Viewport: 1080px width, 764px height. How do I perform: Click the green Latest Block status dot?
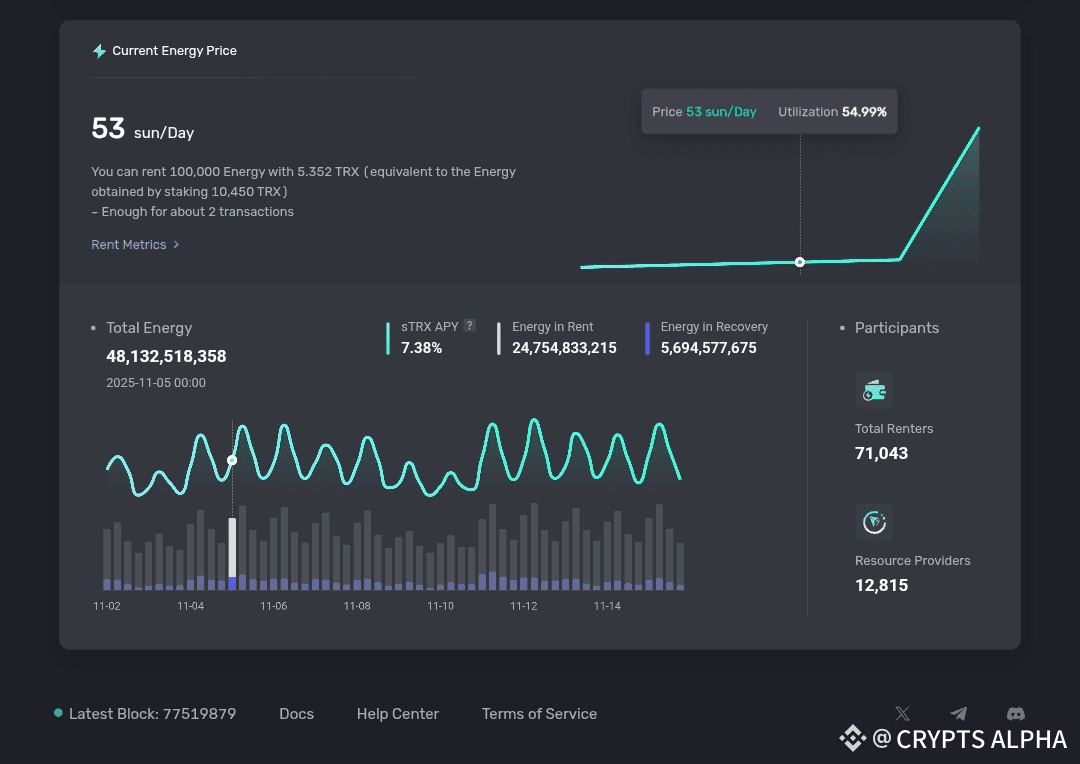coord(58,713)
